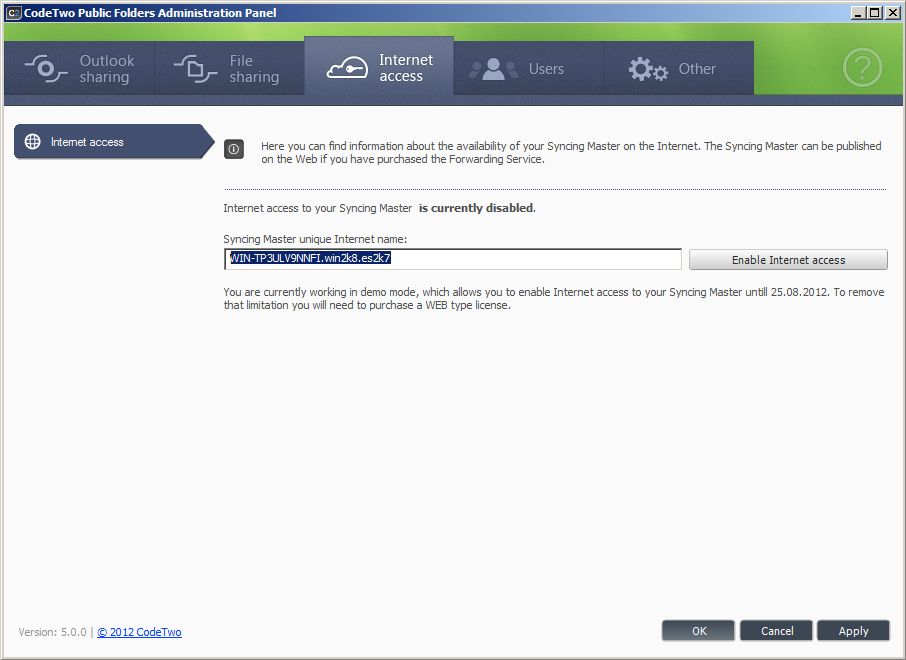Minimize the Administration Panel window
This screenshot has height=660, width=906.
[x=858, y=13]
